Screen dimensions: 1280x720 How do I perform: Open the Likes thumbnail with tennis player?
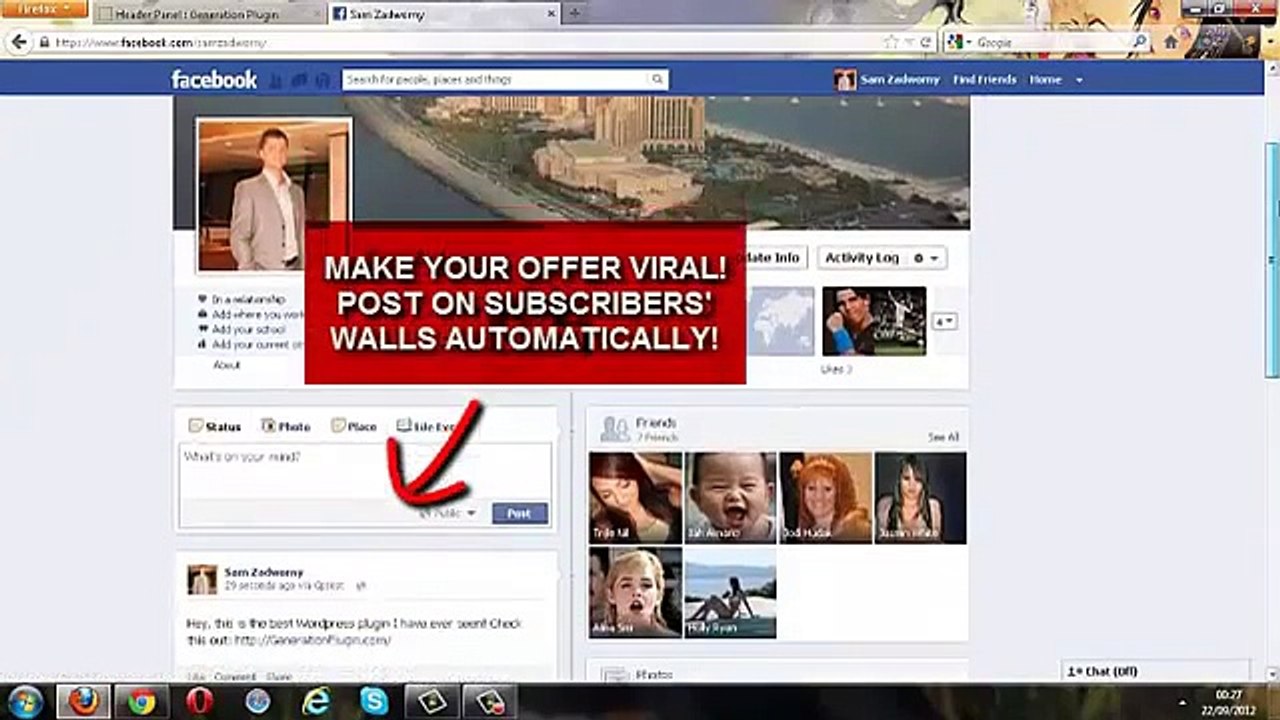tap(874, 321)
